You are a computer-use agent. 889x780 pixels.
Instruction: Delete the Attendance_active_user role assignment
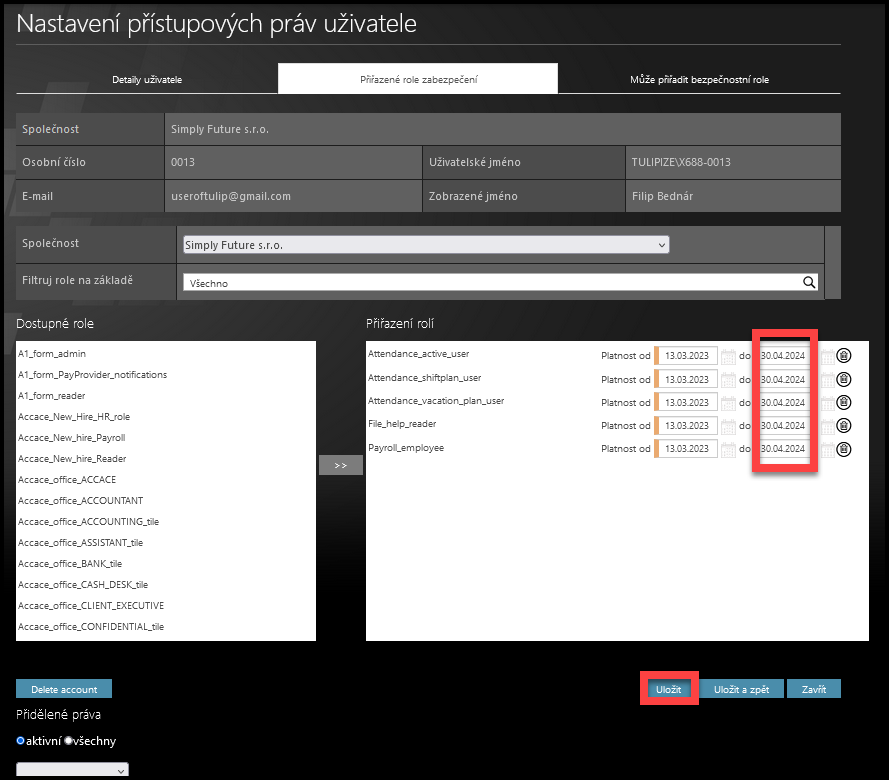(x=843, y=355)
